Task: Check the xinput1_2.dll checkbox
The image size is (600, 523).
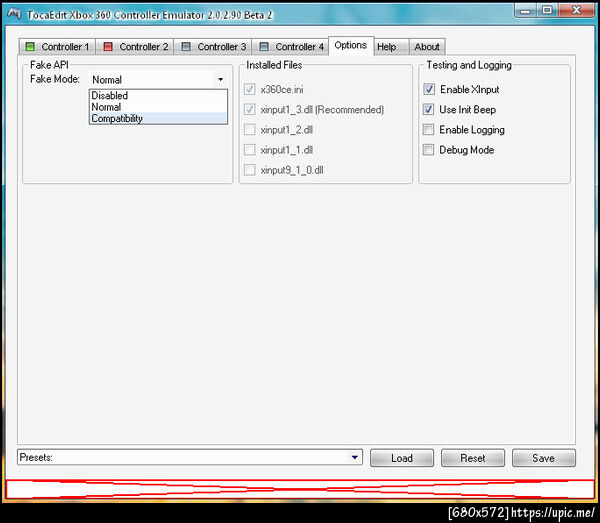Action: tap(249, 130)
